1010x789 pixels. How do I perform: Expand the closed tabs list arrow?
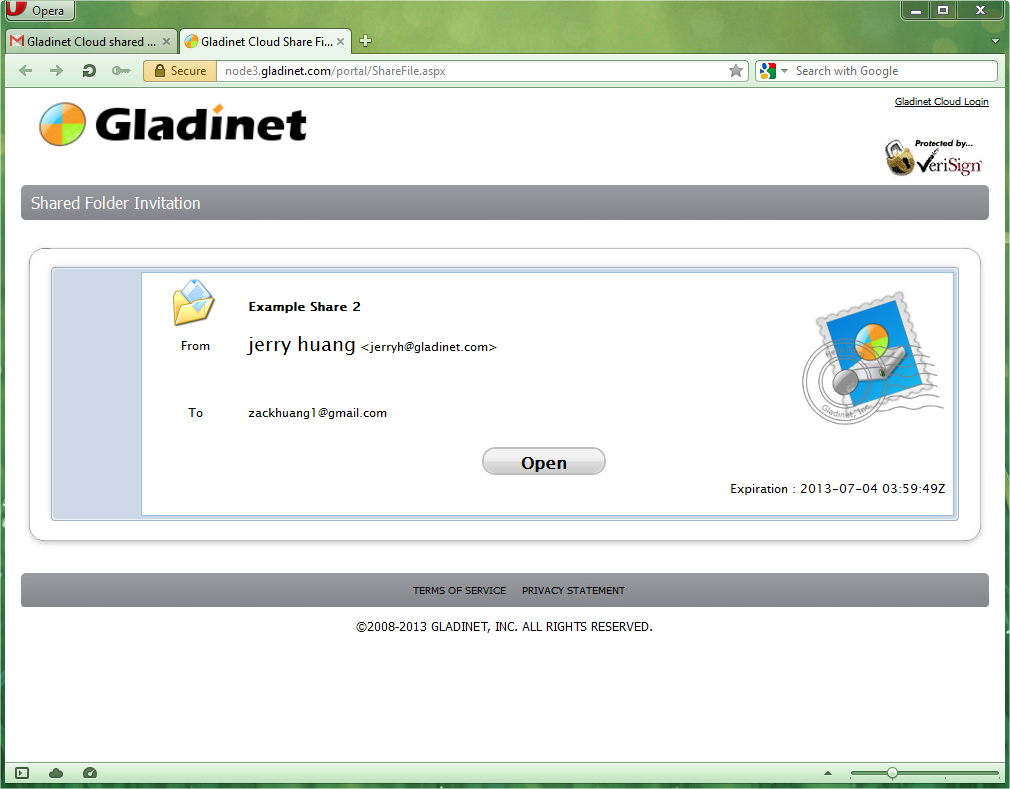pyautogui.click(x=995, y=41)
